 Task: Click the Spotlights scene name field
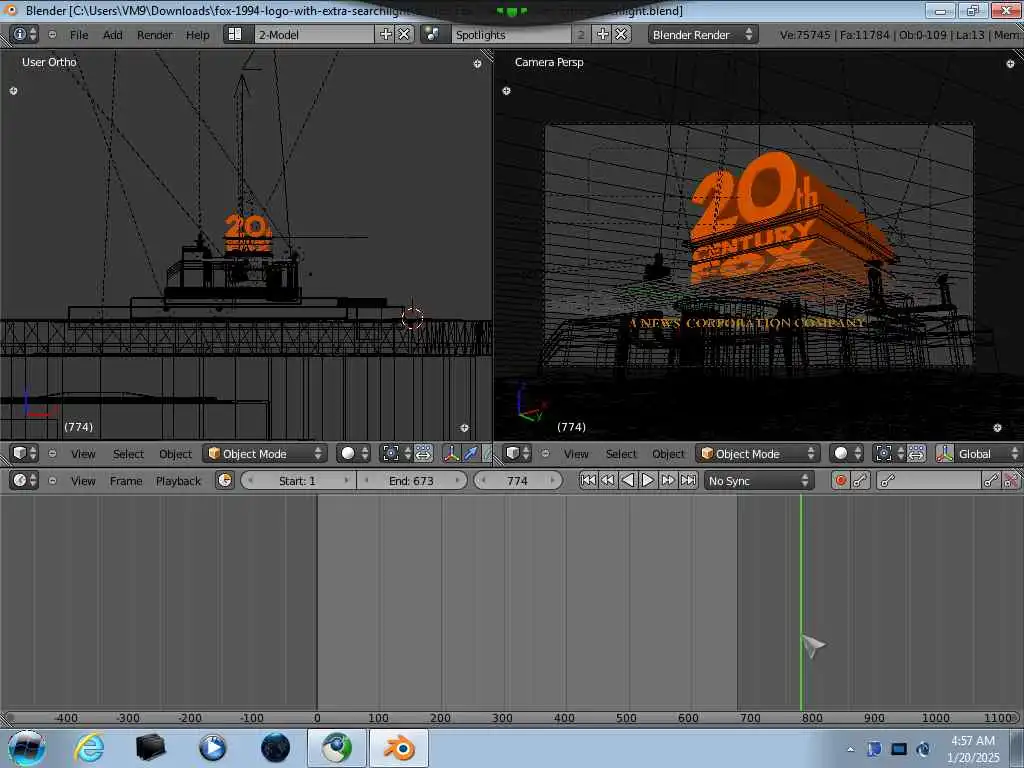coord(512,35)
